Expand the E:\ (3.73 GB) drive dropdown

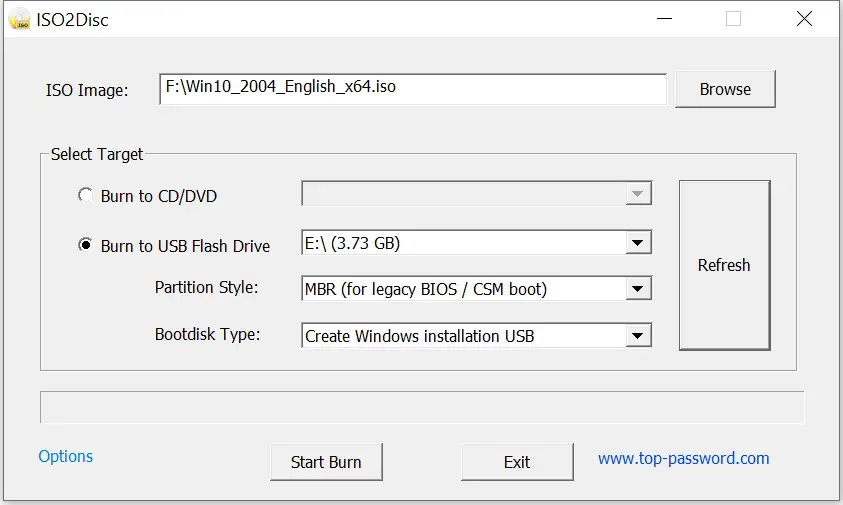click(x=638, y=243)
